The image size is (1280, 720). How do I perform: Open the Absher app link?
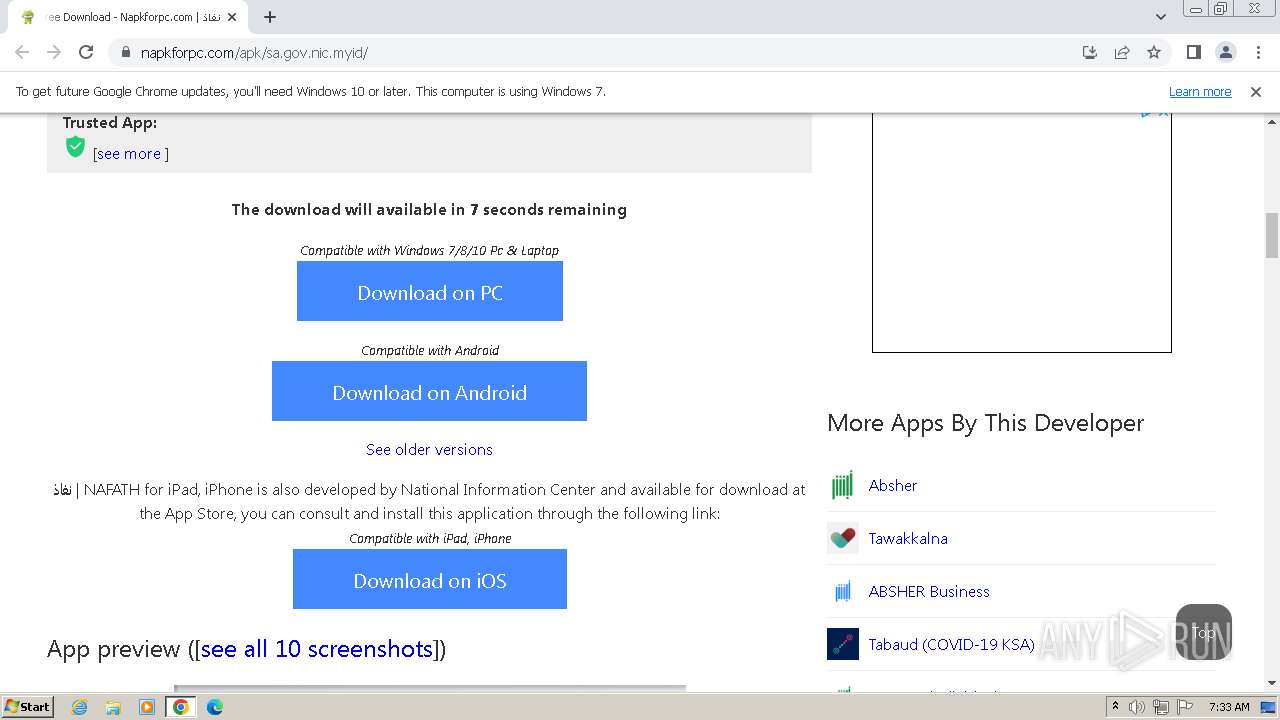892,485
